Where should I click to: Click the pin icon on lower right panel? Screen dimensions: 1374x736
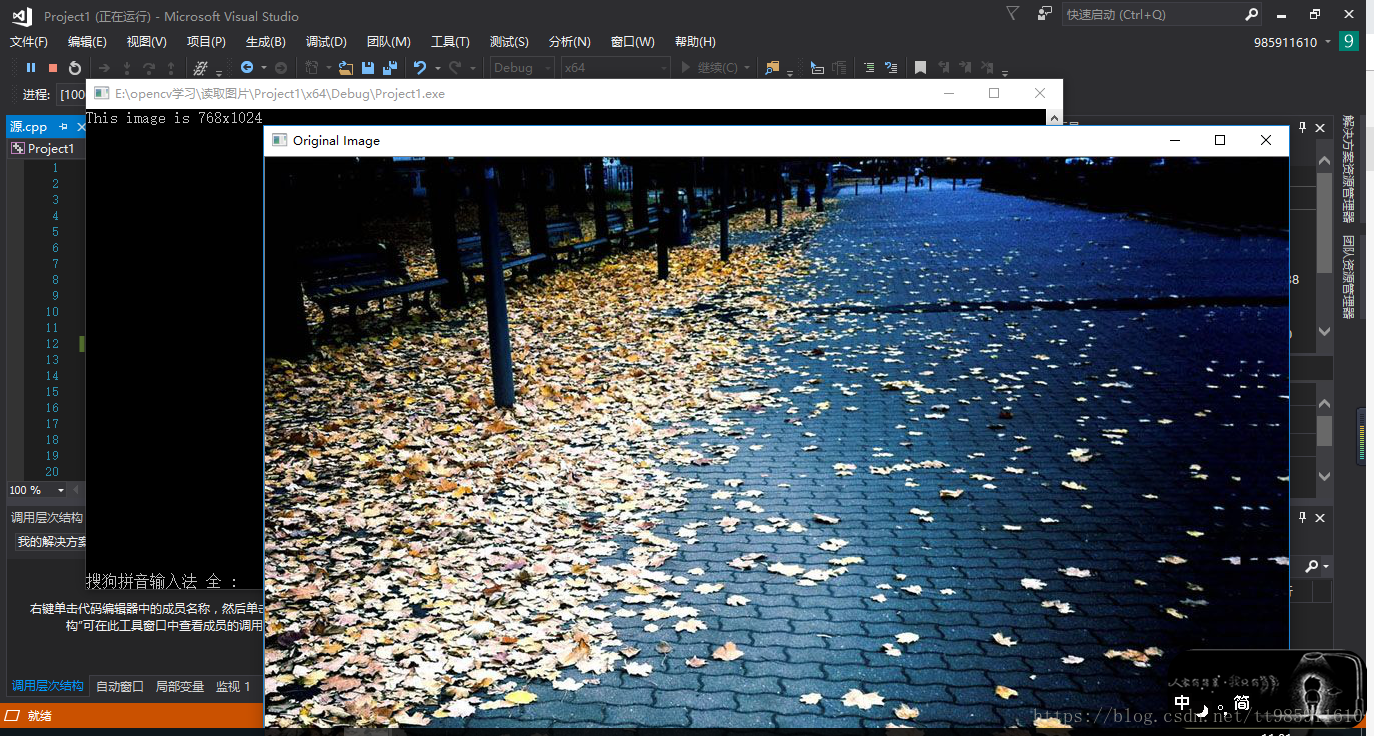tap(1302, 517)
